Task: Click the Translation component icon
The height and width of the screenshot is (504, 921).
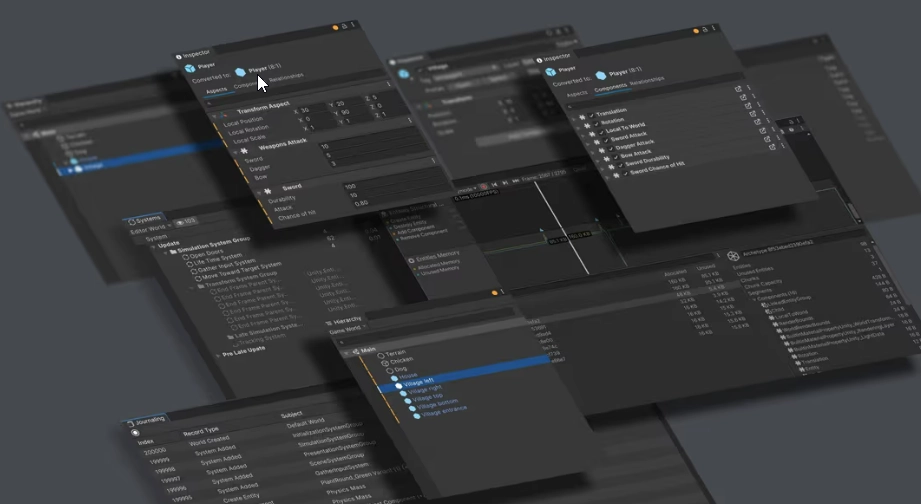Action: click(582, 117)
